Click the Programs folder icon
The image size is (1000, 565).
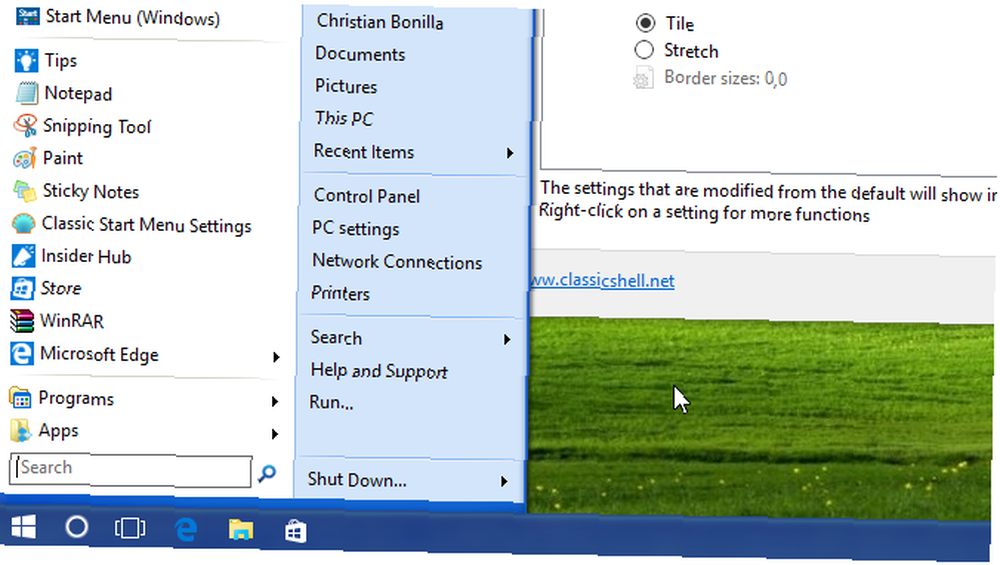click(x=20, y=399)
